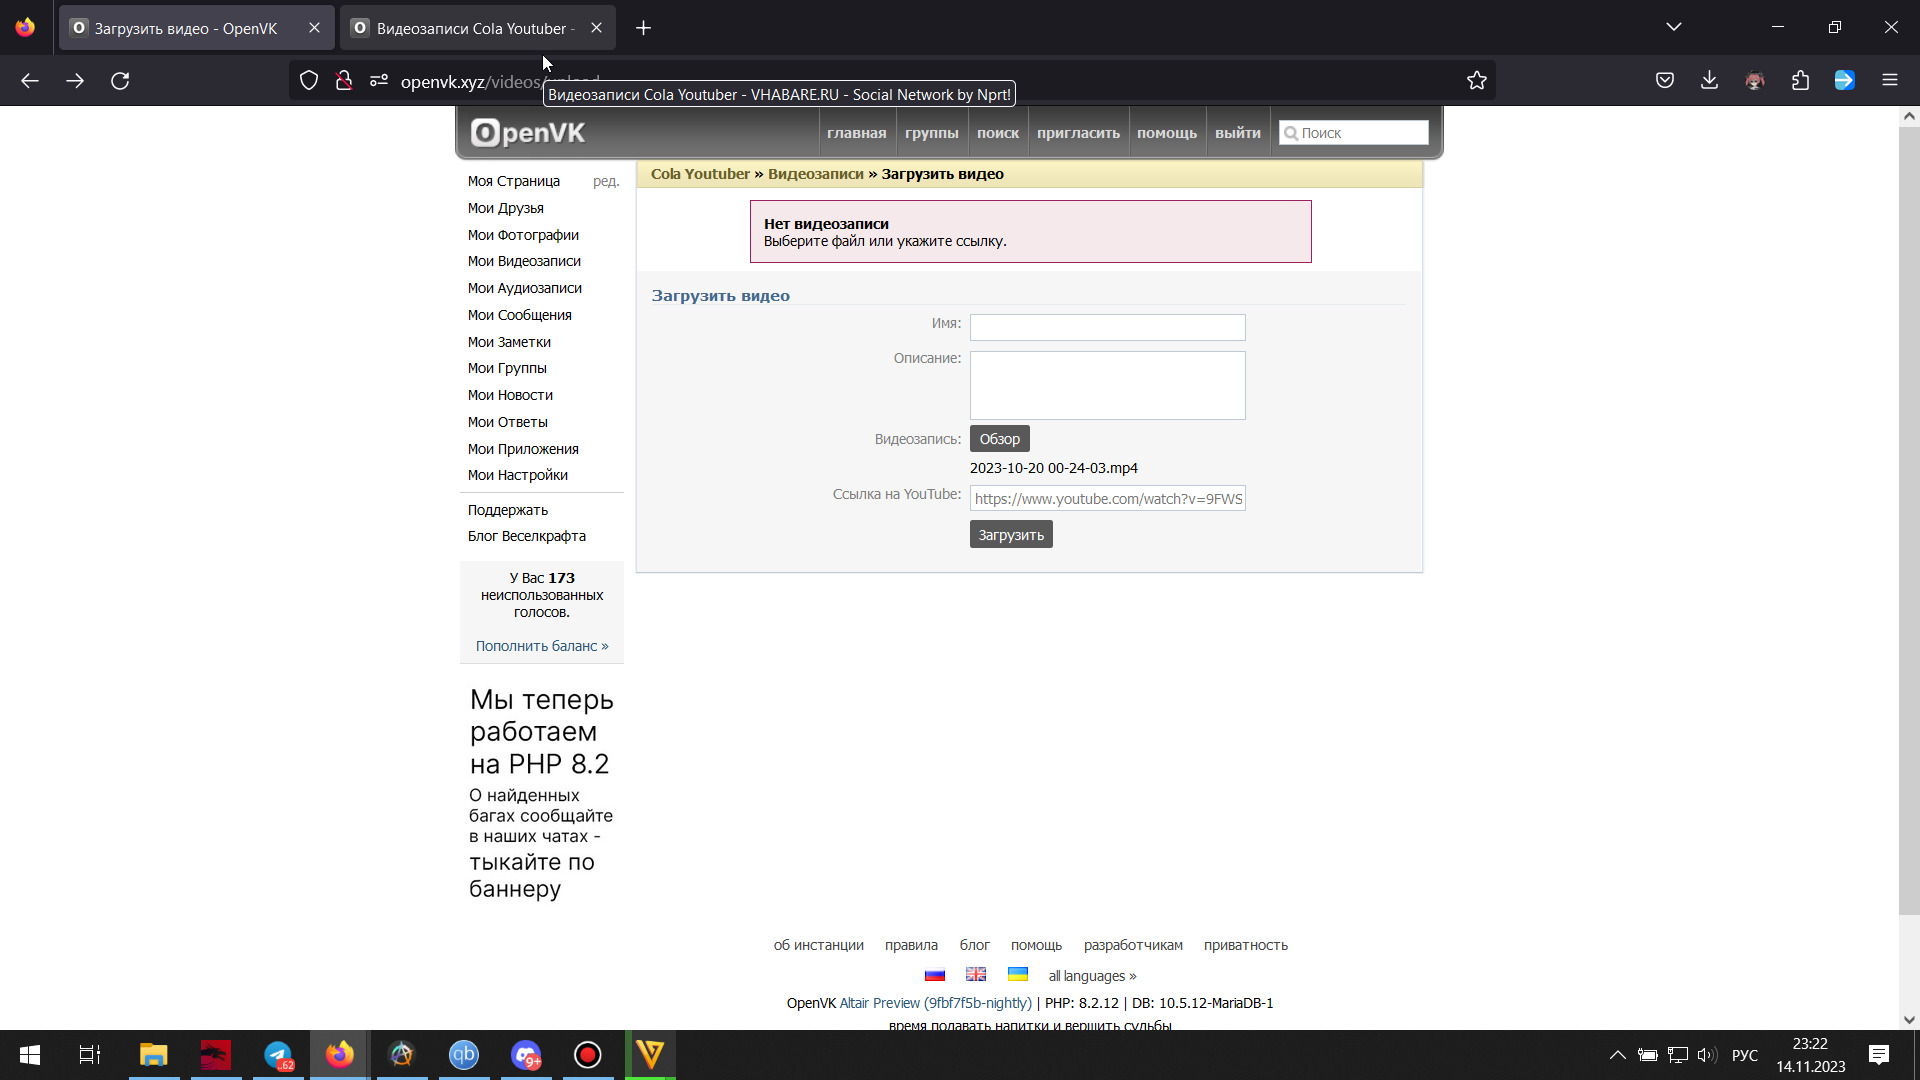Open Мои Аудиозаписи in the sidebar
The width and height of the screenshot is (1920, 1080).
(x=524, y=288)
